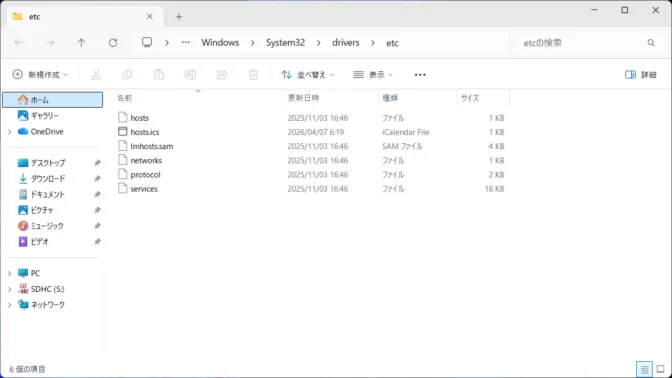
Task: Click the Delete trash can icon
Action: click(x=253, y=75)
